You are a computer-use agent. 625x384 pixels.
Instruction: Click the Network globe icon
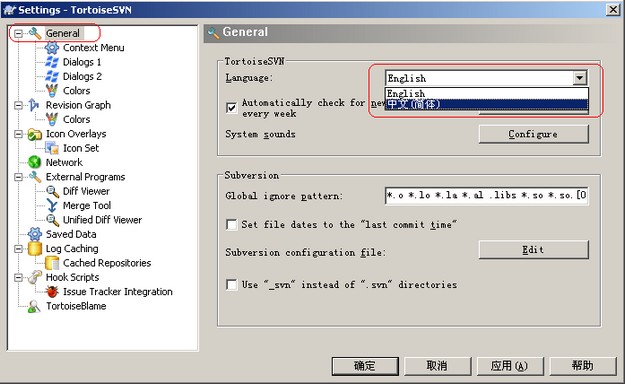[x=35, y=162]
